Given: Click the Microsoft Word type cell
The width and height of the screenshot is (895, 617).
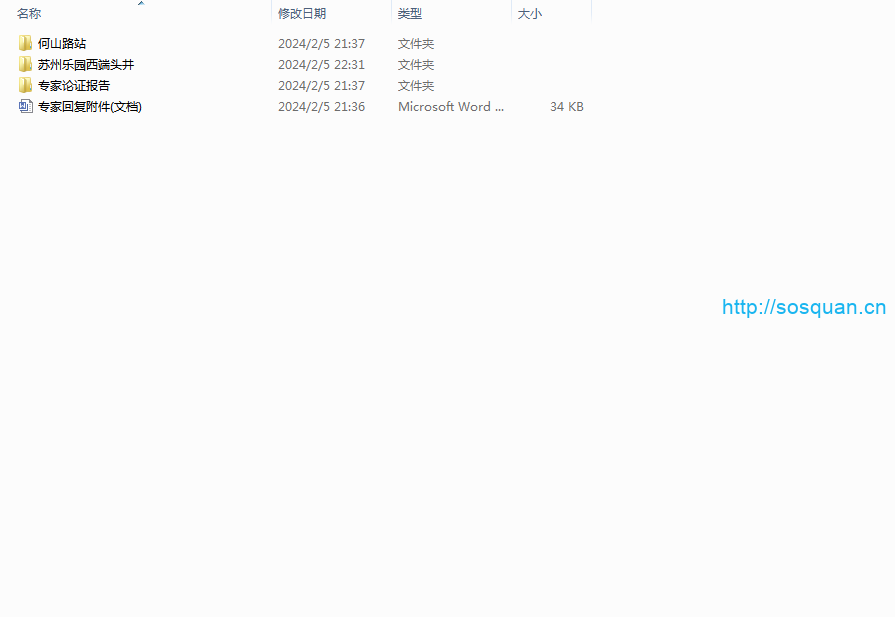Looking at the screenshot, I should click(x=451, y=106).
